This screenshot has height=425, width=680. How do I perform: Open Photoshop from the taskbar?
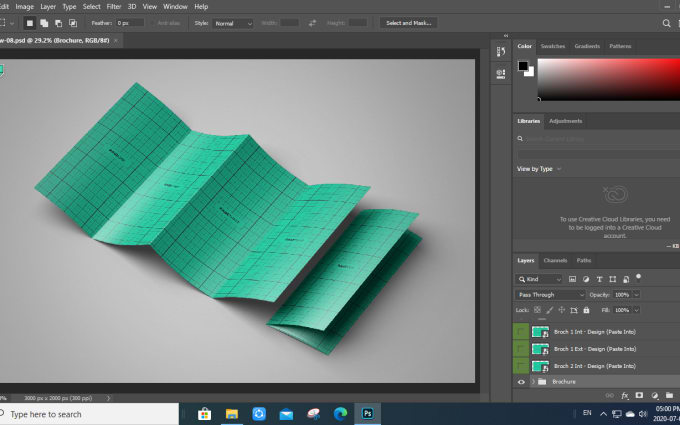[x=368, y=414]
